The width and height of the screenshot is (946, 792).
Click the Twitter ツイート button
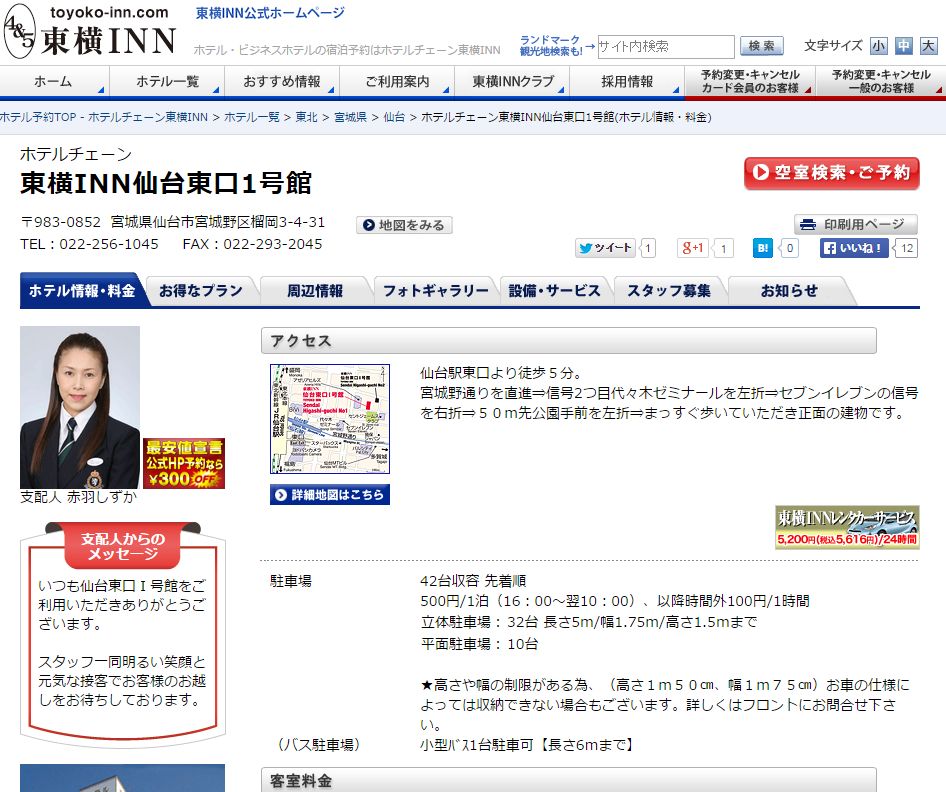tap(605, 248)
